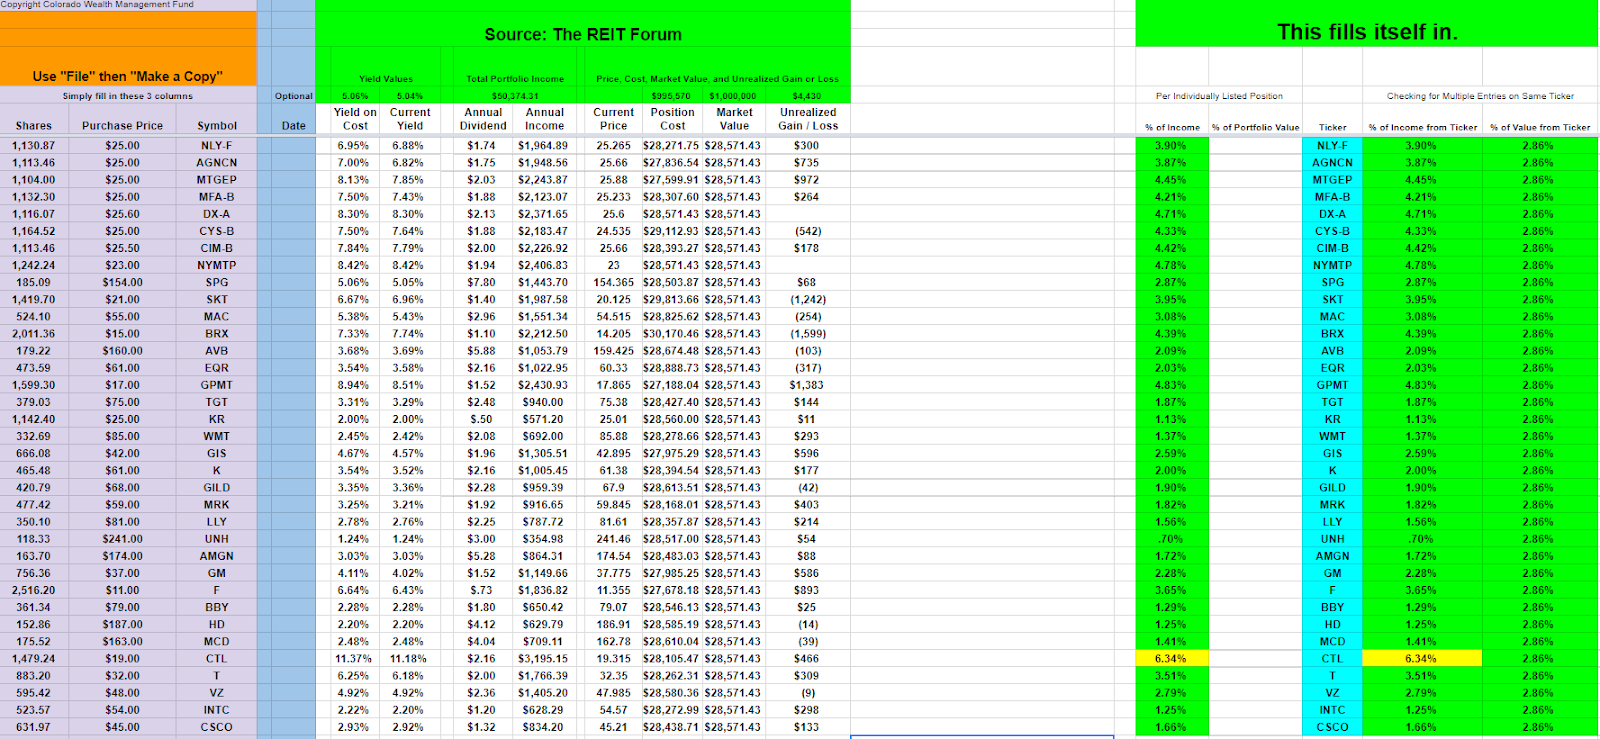Viewport: 1600px width, 739px height.
Task: Click the 118.33 shares cell
Action: (34, 539)
